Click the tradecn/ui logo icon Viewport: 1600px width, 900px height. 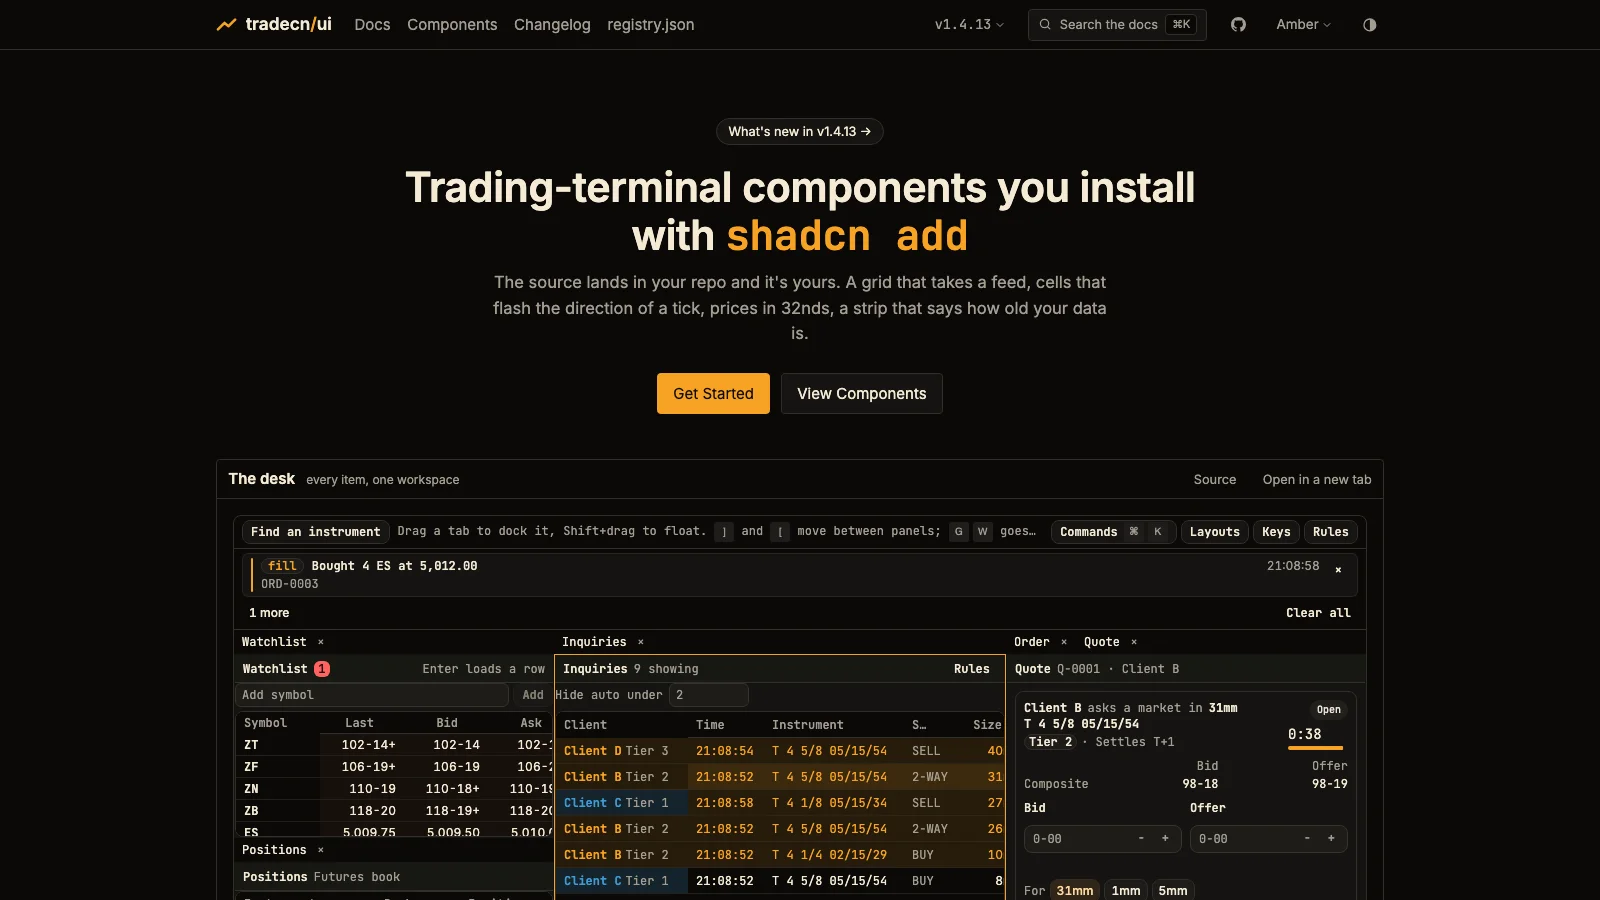click(x=227, y=24)
